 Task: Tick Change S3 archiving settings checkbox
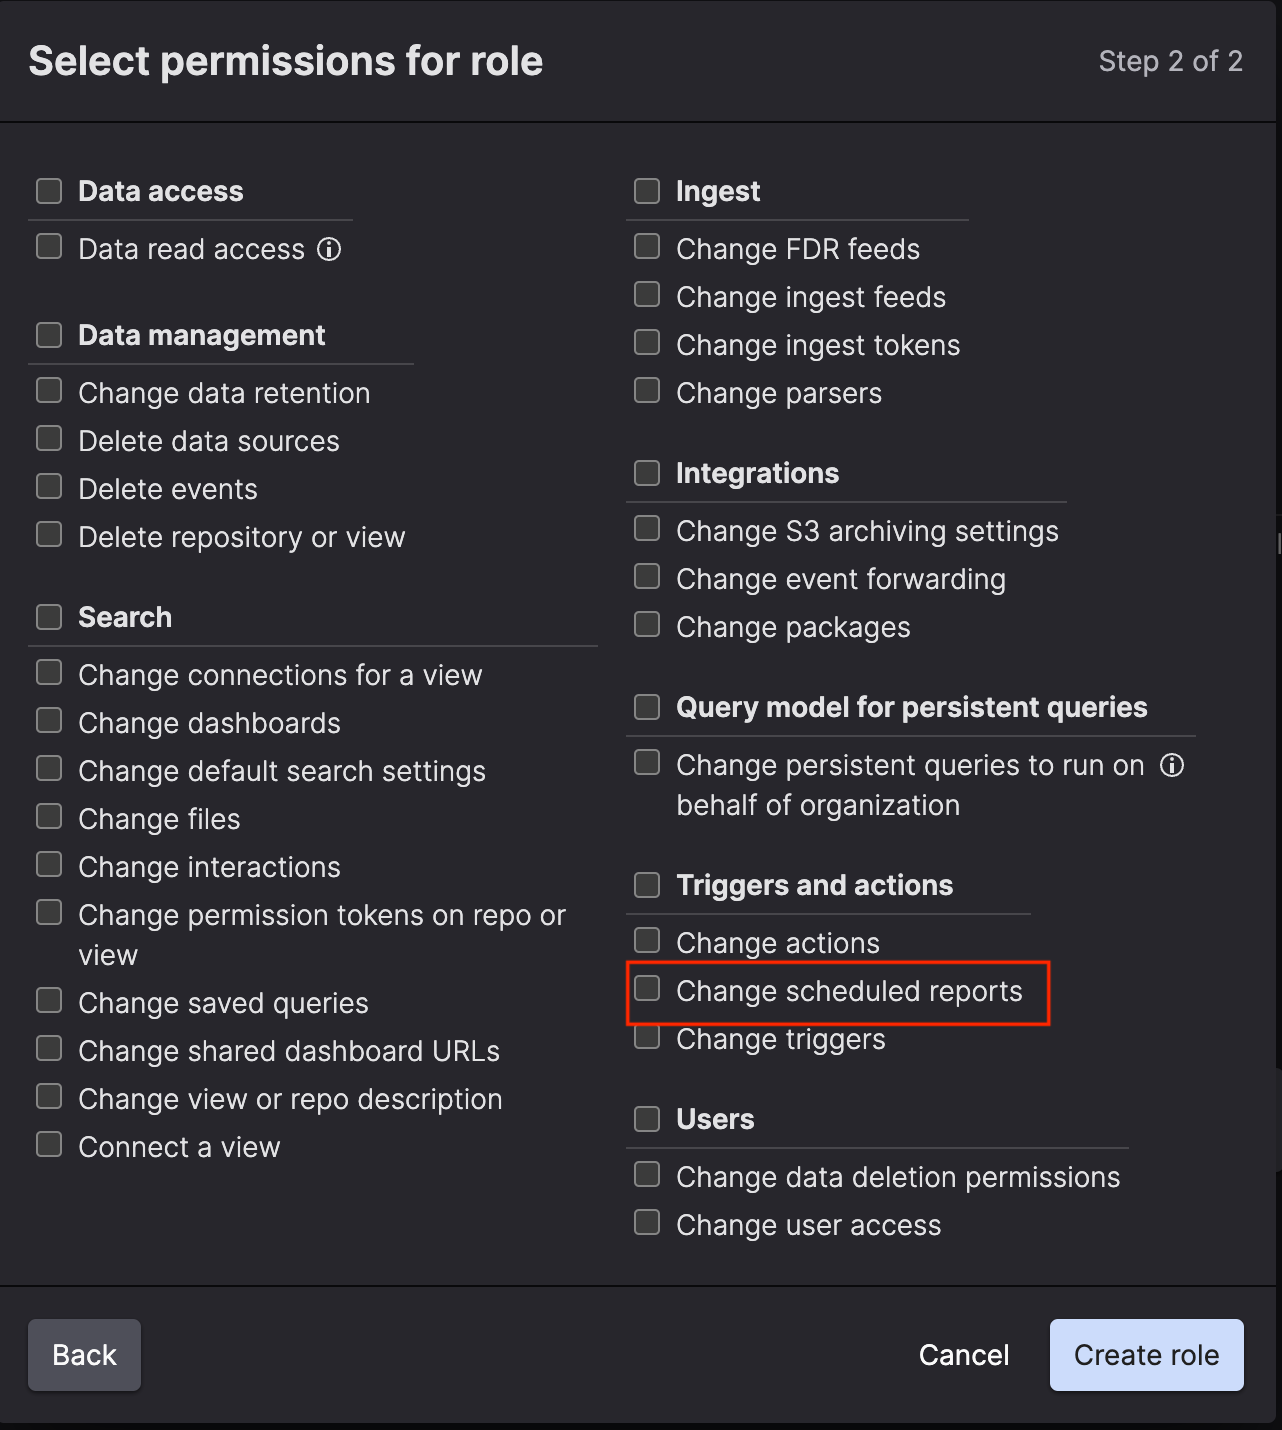(648, 529)
